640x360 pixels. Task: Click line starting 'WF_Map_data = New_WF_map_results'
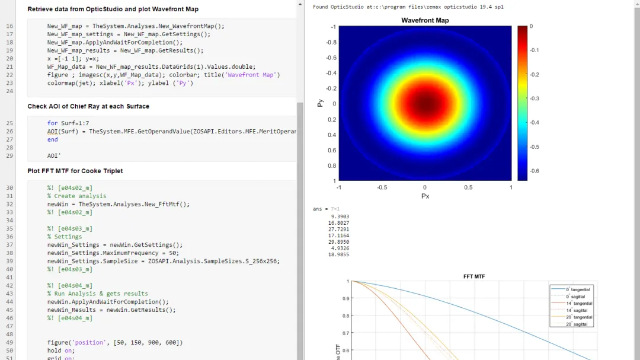coord(151,67)
